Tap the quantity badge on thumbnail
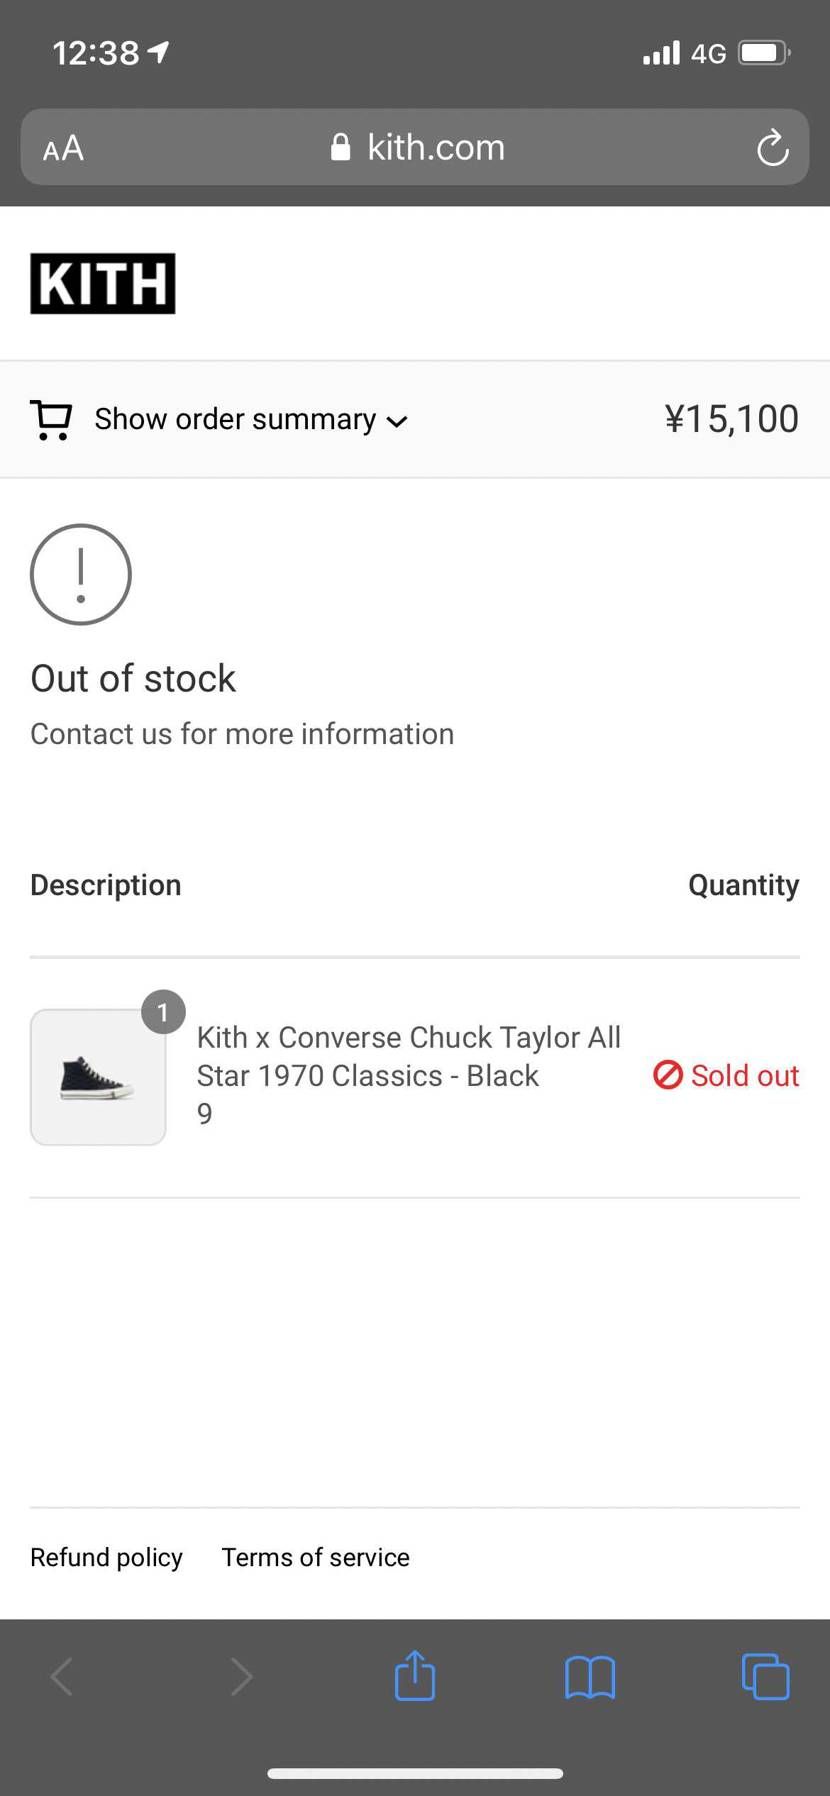 point(163,1012)
